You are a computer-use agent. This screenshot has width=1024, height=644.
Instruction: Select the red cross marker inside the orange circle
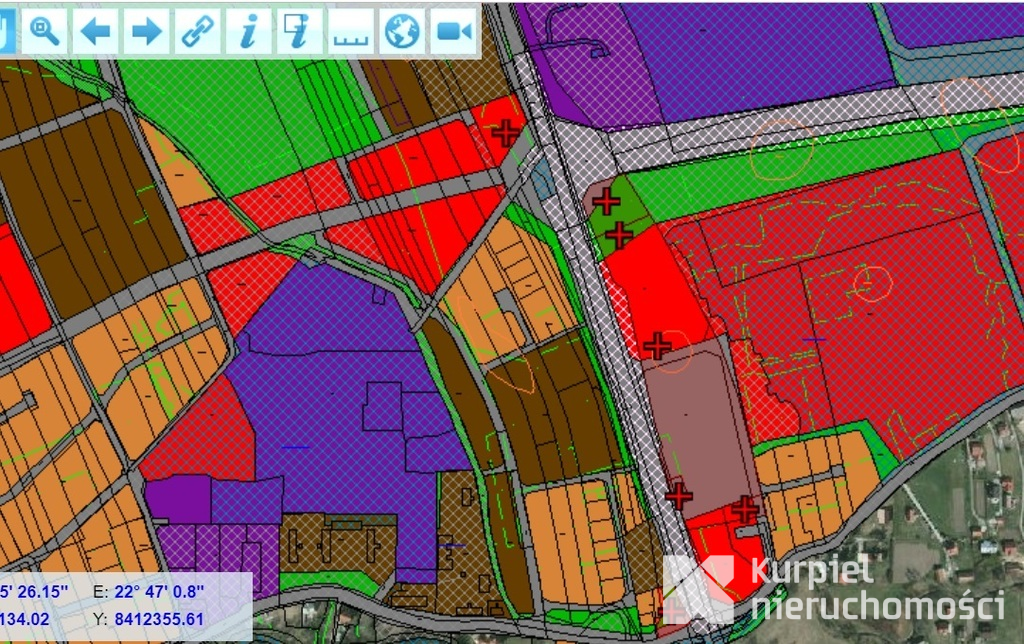coord(657,346)
